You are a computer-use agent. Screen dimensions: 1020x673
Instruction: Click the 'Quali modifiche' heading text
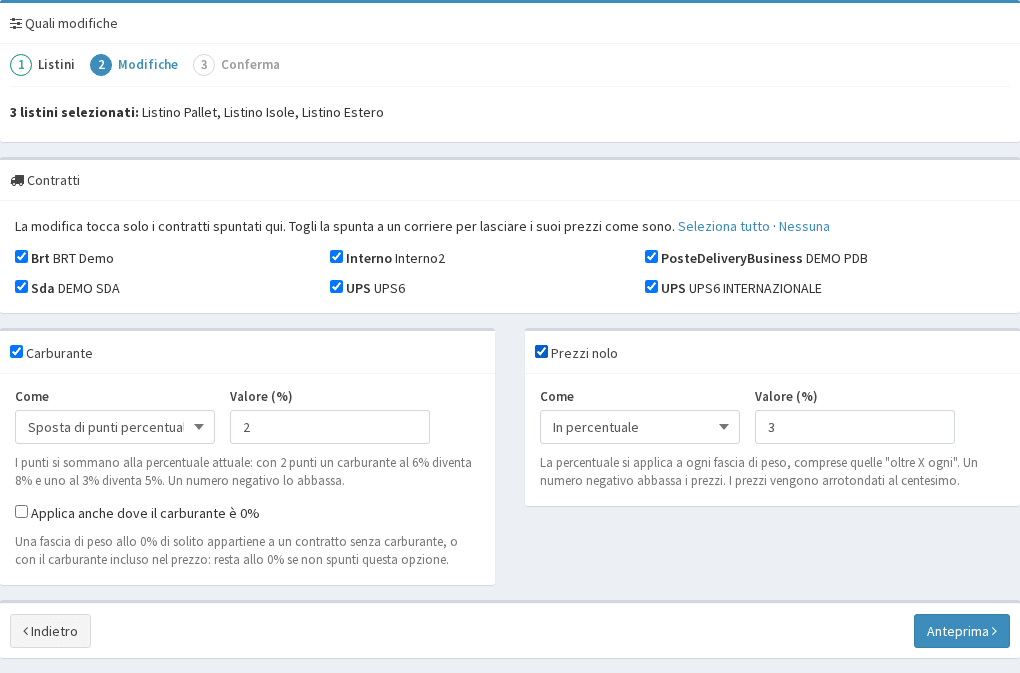click(72, 24)
